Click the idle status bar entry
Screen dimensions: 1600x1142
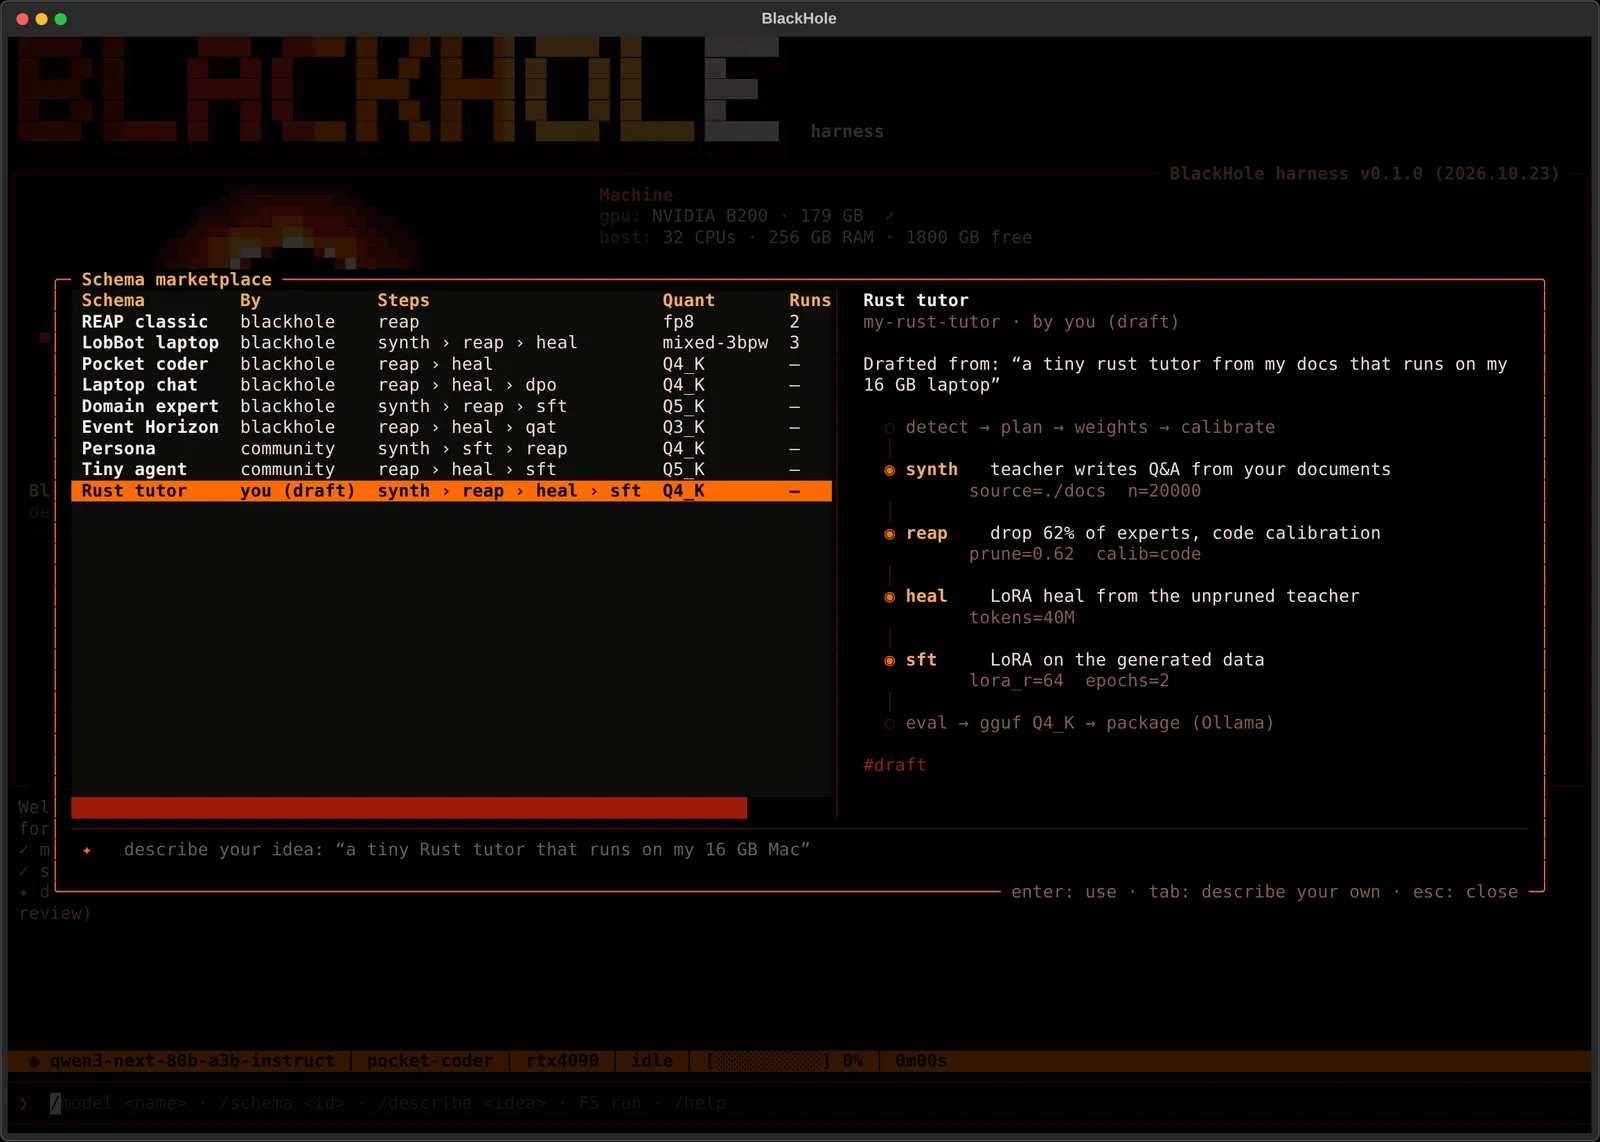pyautogui.click(x=652, y=1061)
